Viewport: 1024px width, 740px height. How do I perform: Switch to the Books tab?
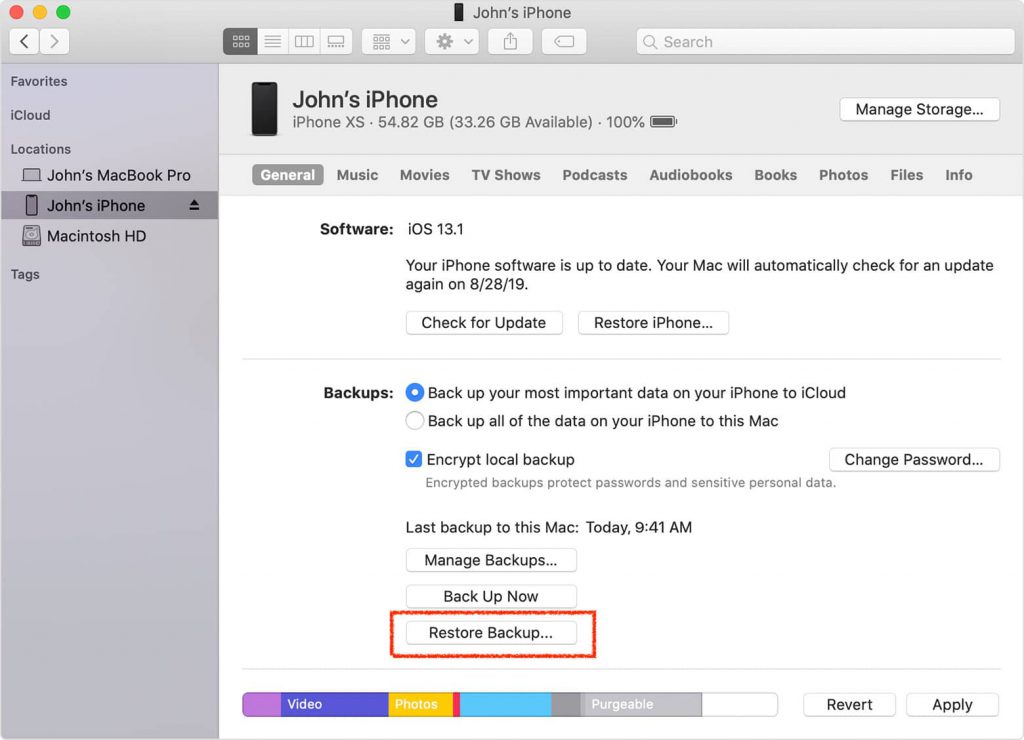click(x=776, y=175)
